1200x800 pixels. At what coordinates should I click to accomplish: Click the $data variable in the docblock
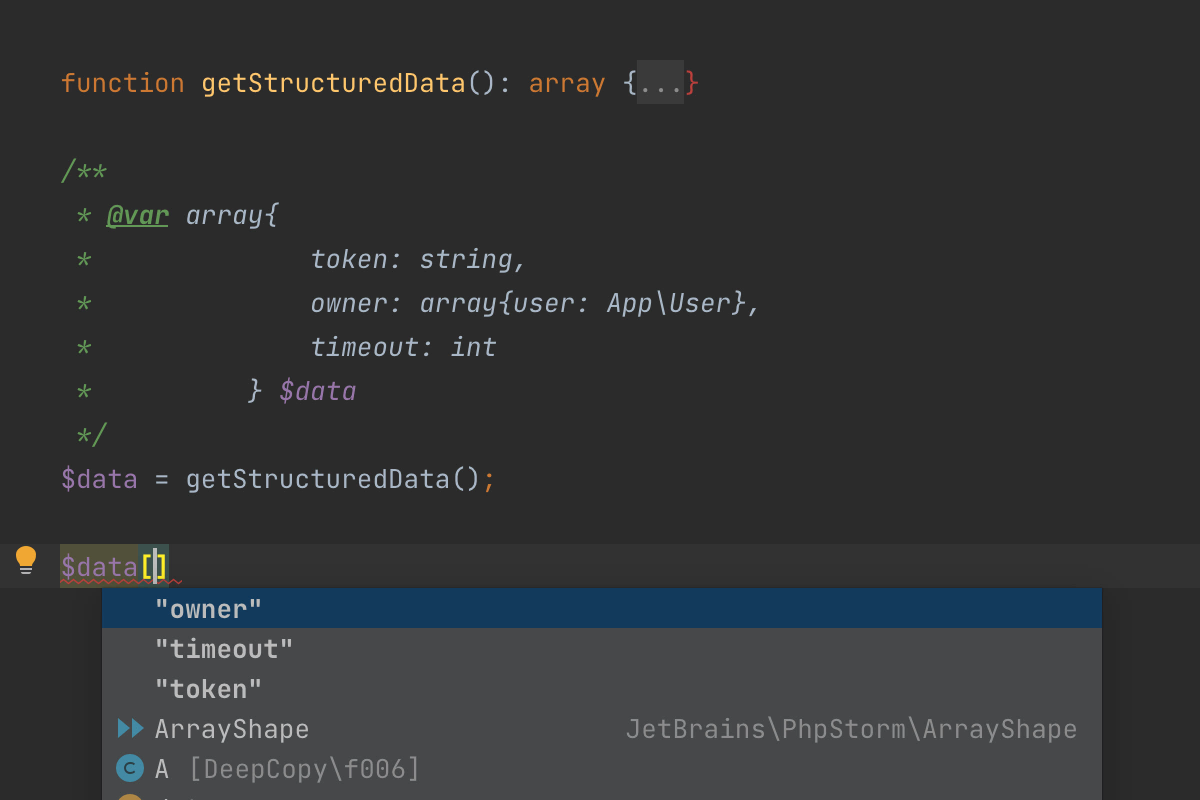pos(318,391)
